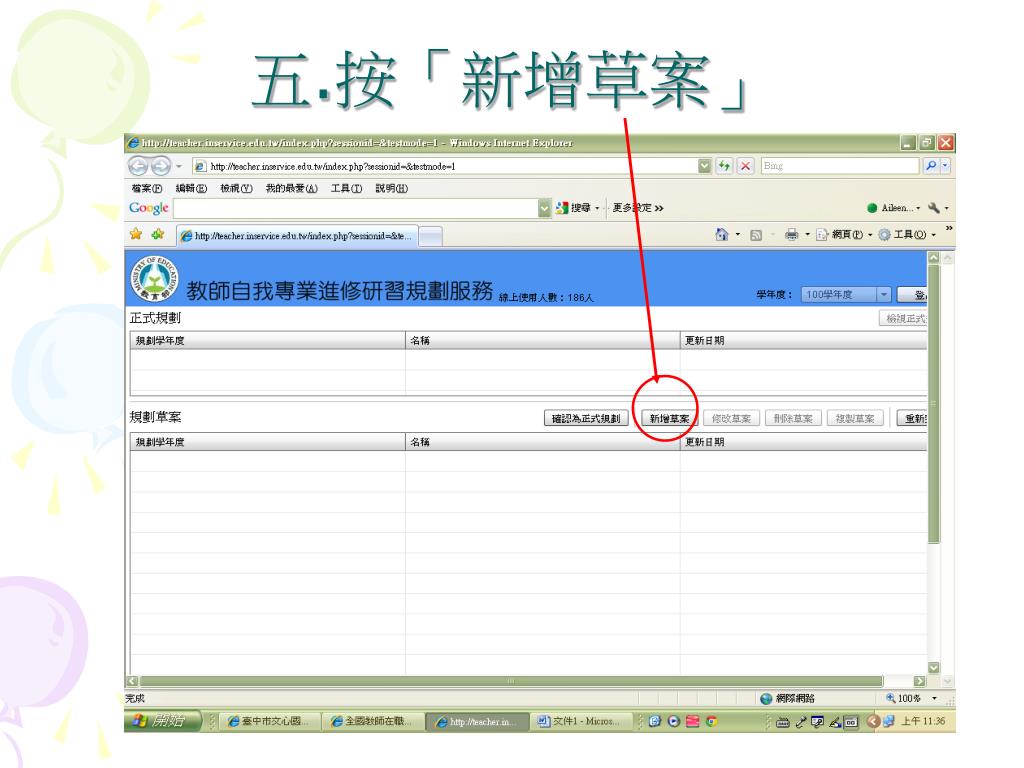Image resolution: width=1024 pixels, height=768 pixels.
Task: Open the 網頁(P) page menu dropdown
Action: (870, 235)
